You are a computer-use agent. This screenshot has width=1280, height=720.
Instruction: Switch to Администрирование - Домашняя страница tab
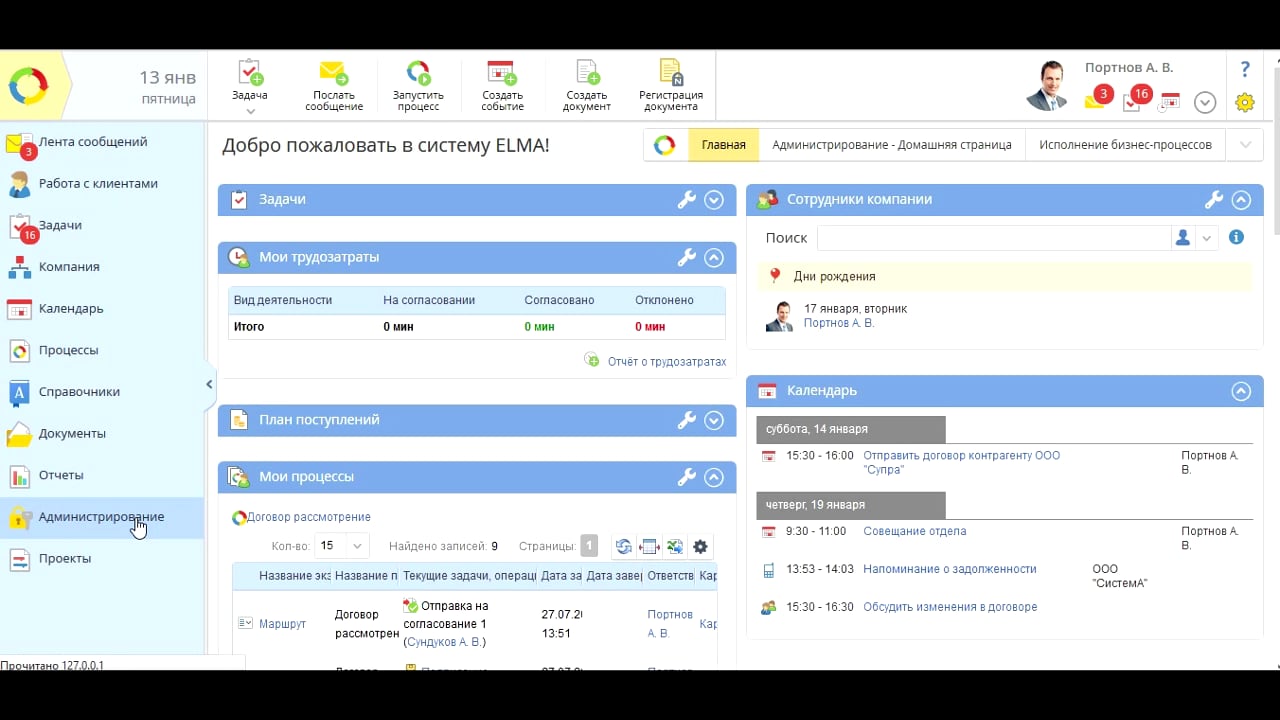tap(892, 145)
